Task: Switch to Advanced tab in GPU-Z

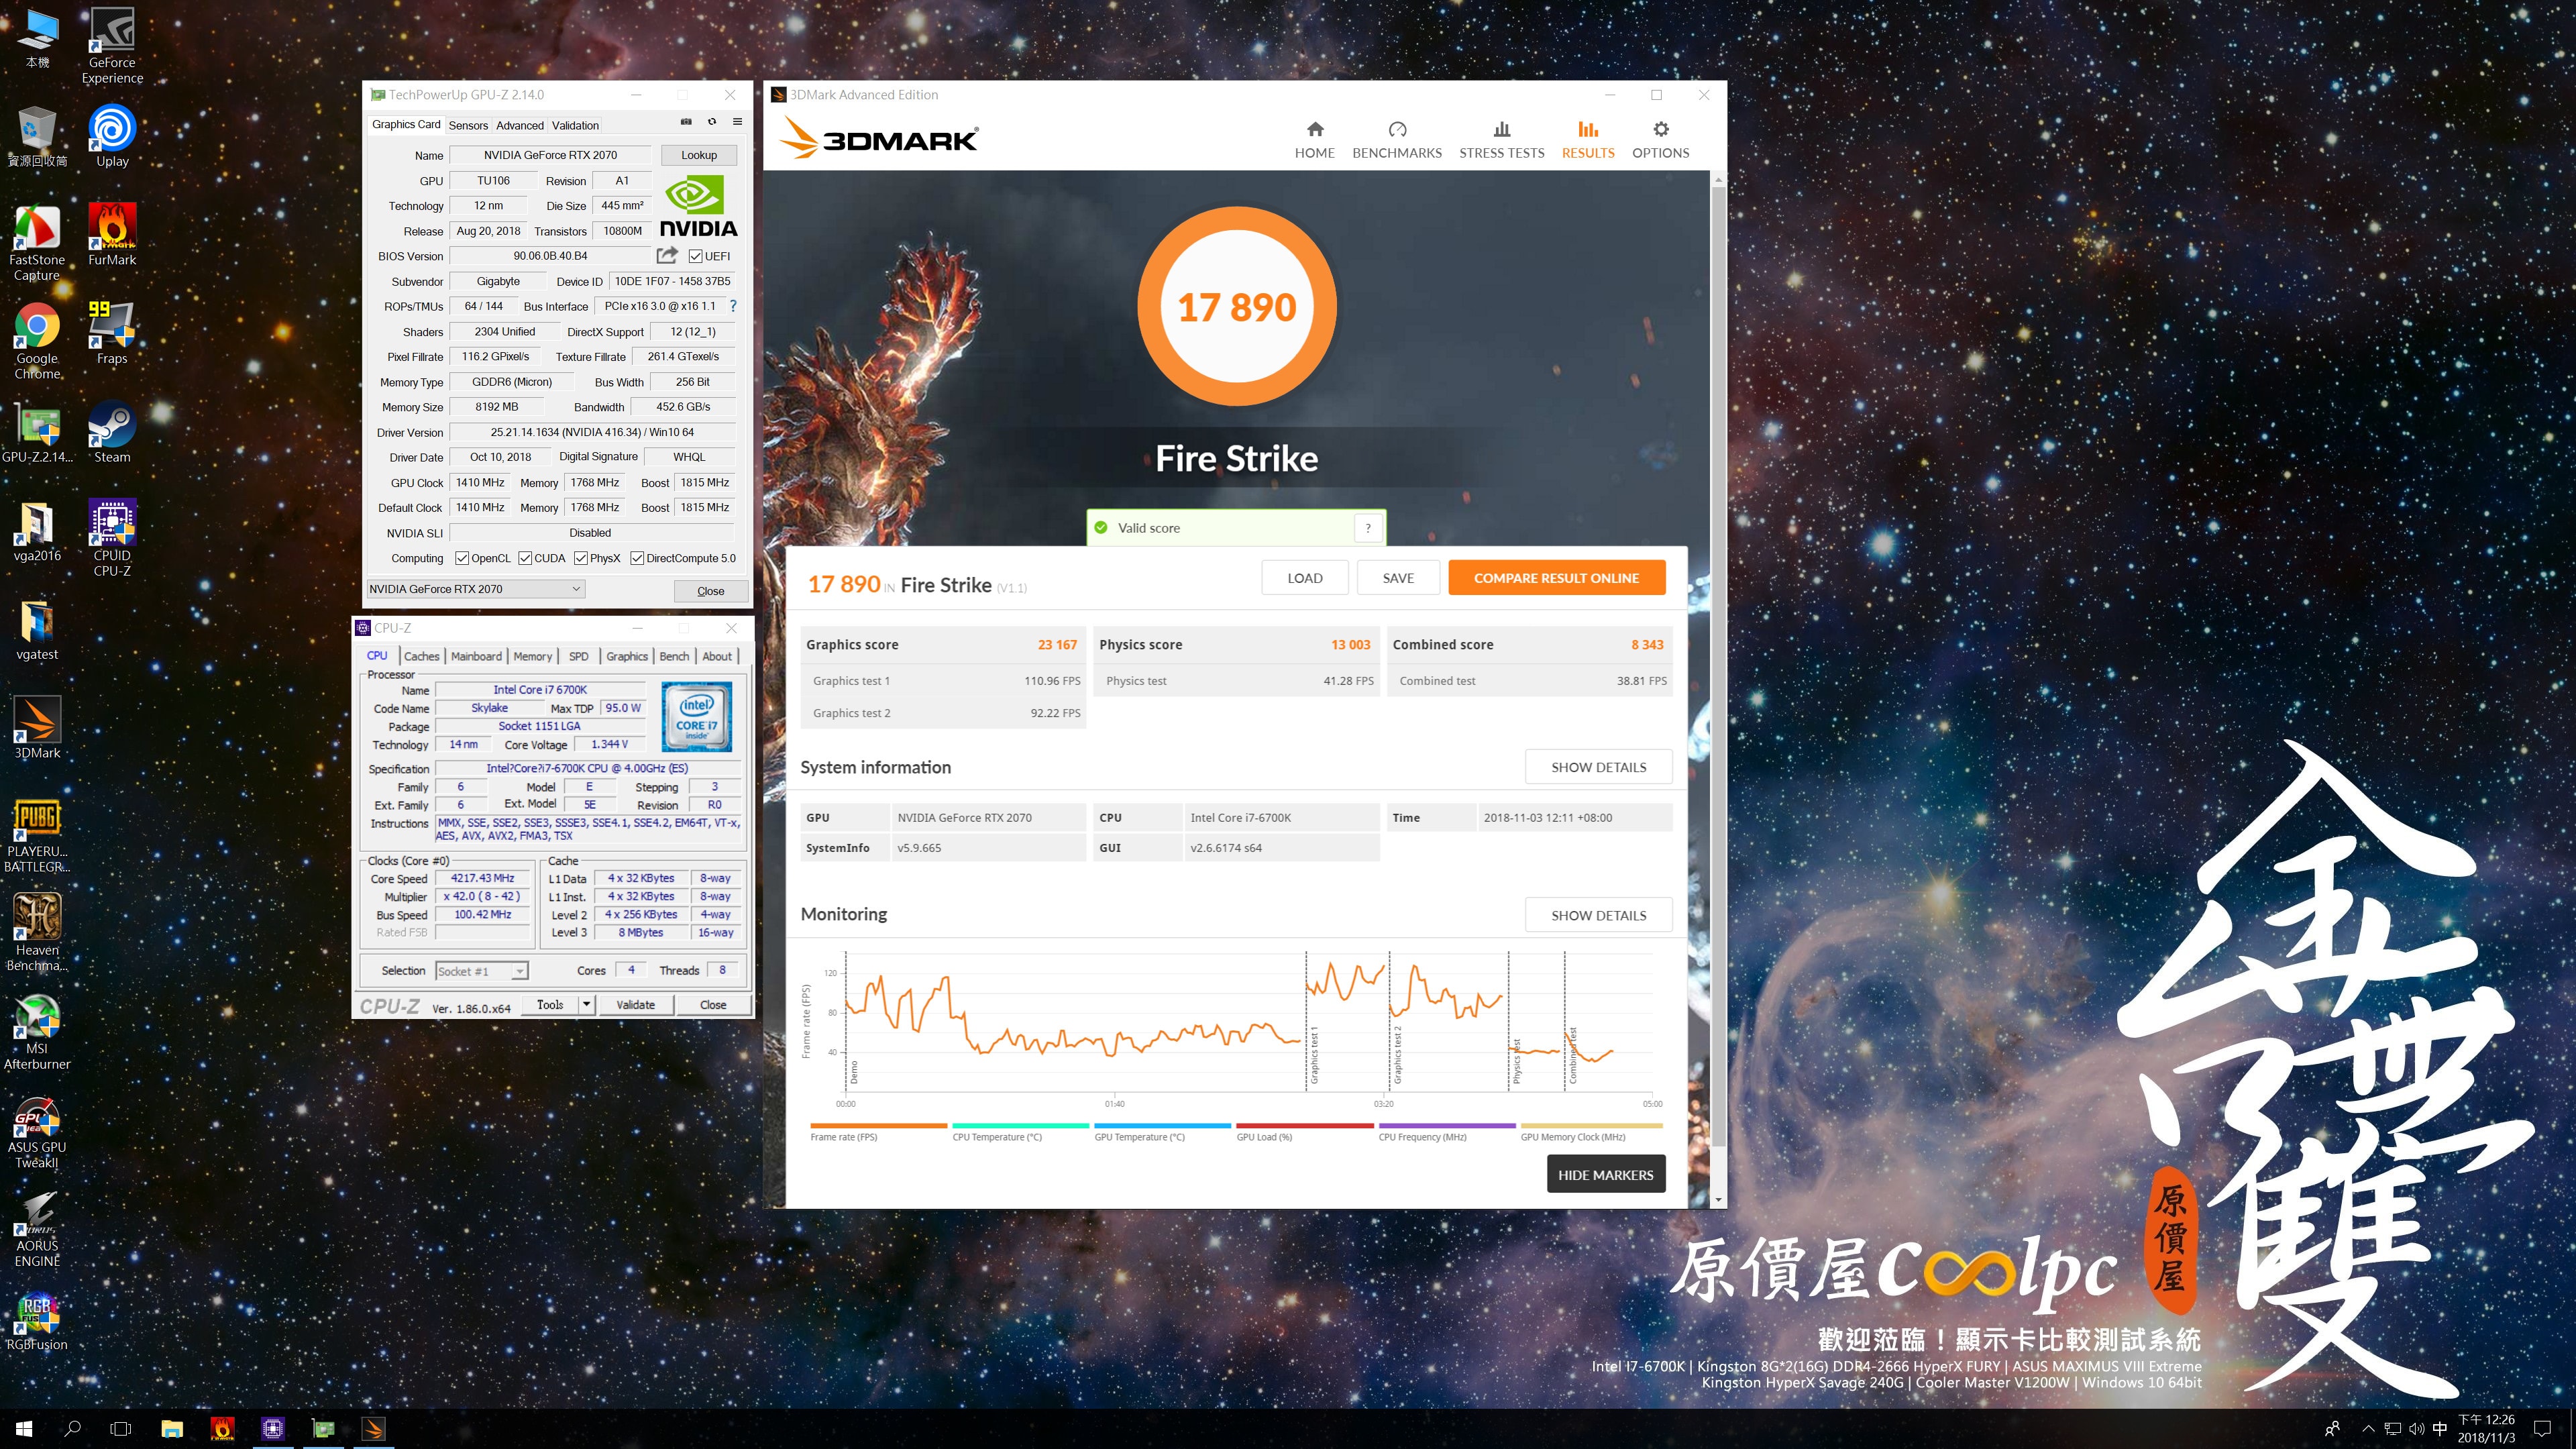Action: click(520, 125)
